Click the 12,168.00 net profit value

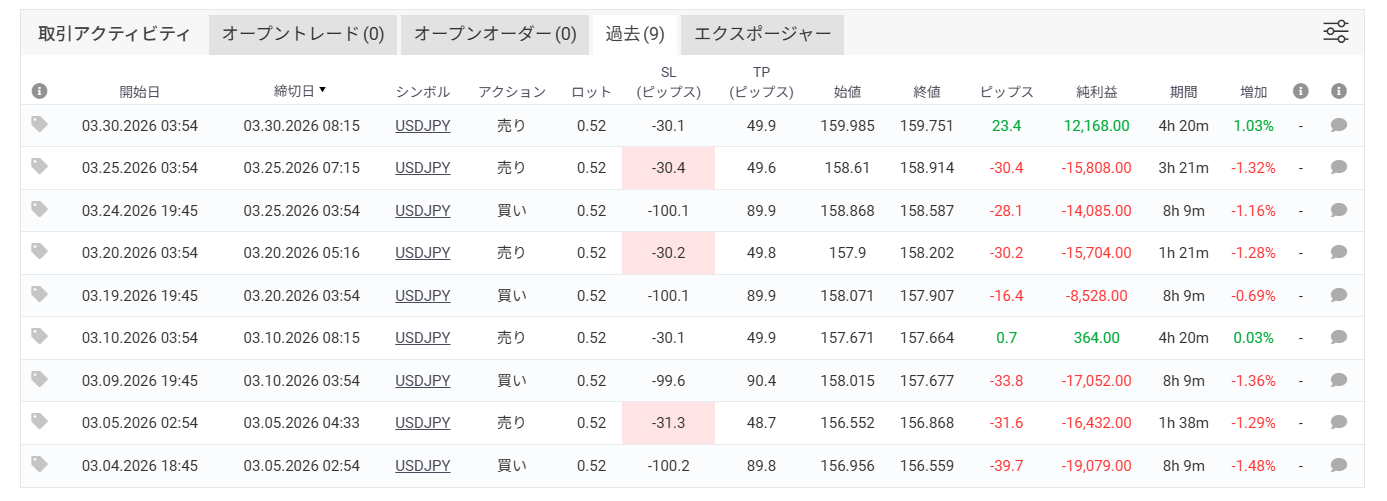(x=1097, y=126)
